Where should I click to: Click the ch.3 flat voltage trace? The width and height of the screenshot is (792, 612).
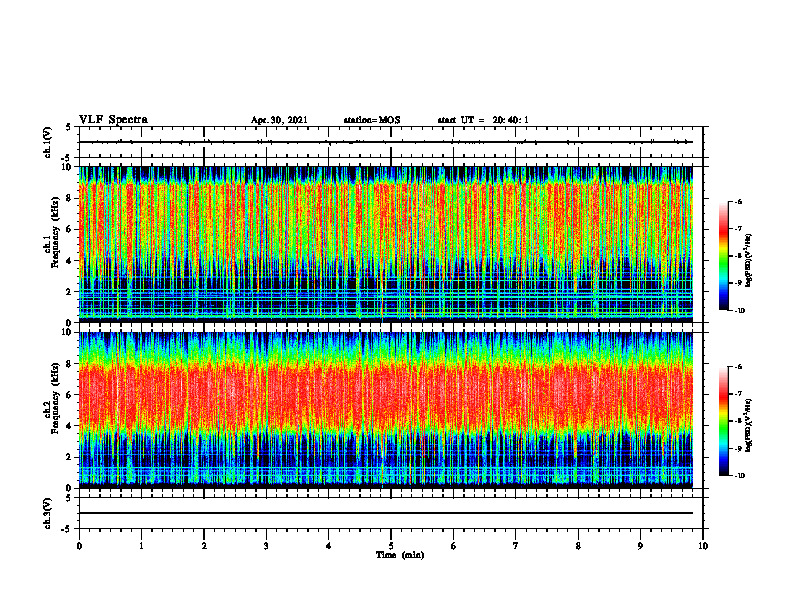pyautogui.click(x=385, y=513)
